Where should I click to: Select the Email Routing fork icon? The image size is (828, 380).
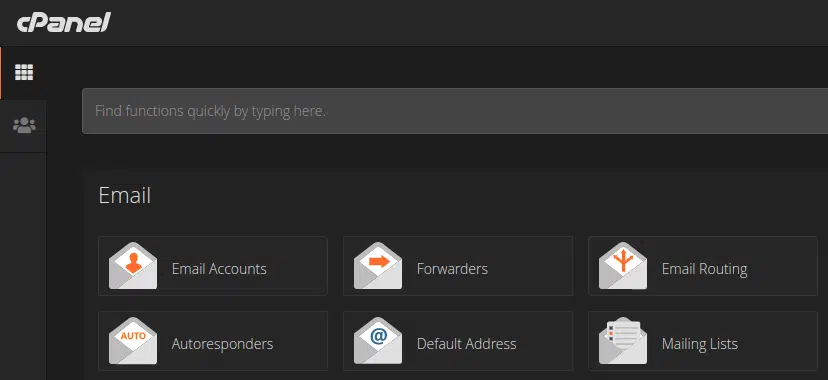click(623, 265)
